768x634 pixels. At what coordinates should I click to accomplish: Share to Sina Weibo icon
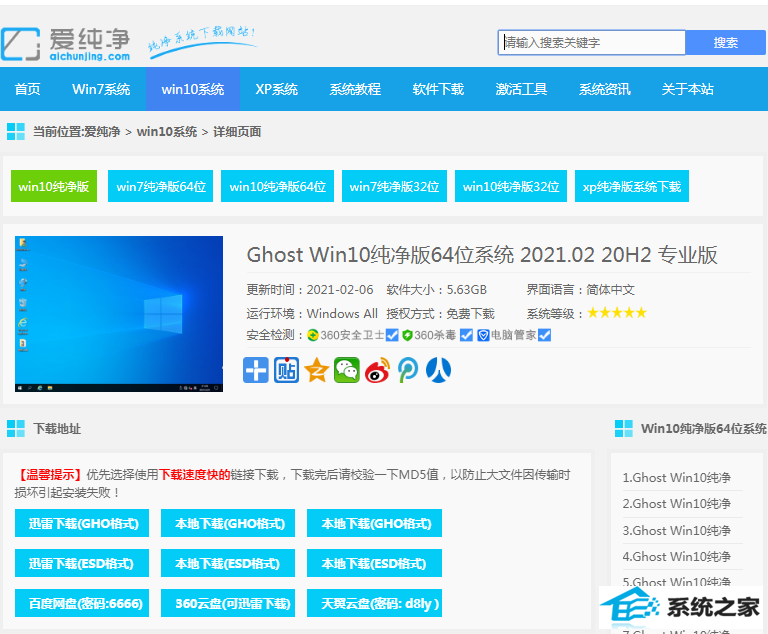click(x=378, y=370)
